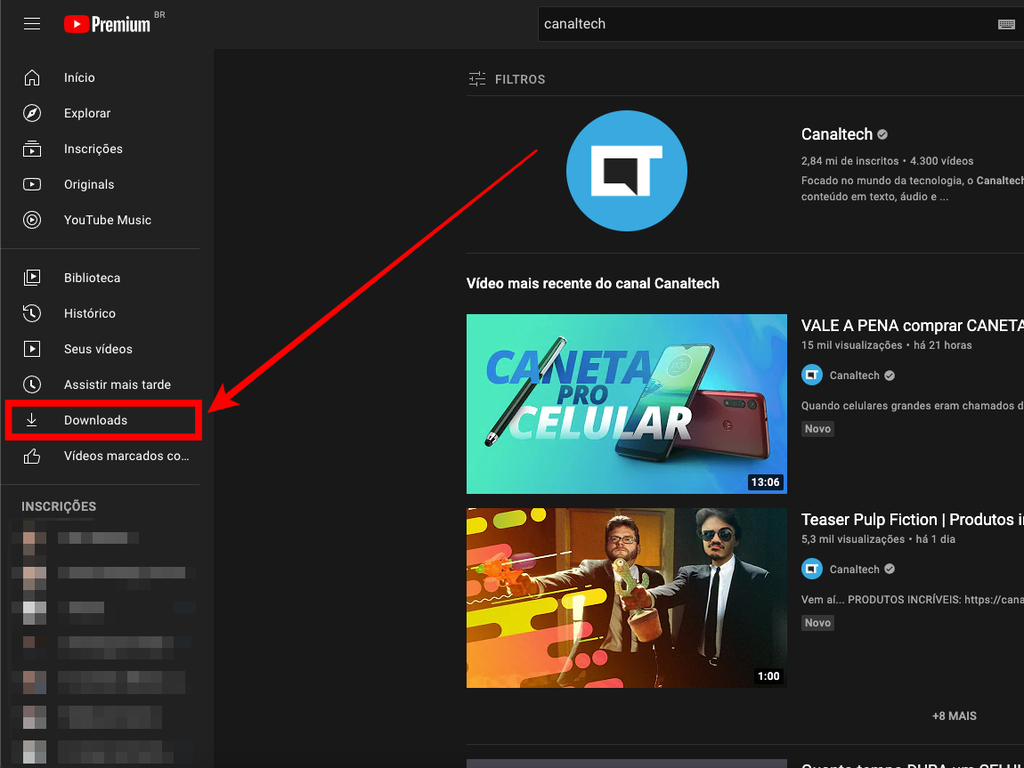The height and width of the screenshot is (768, 1024).
Task: Click the Canaltech channel title
Action: pos(837,134)
